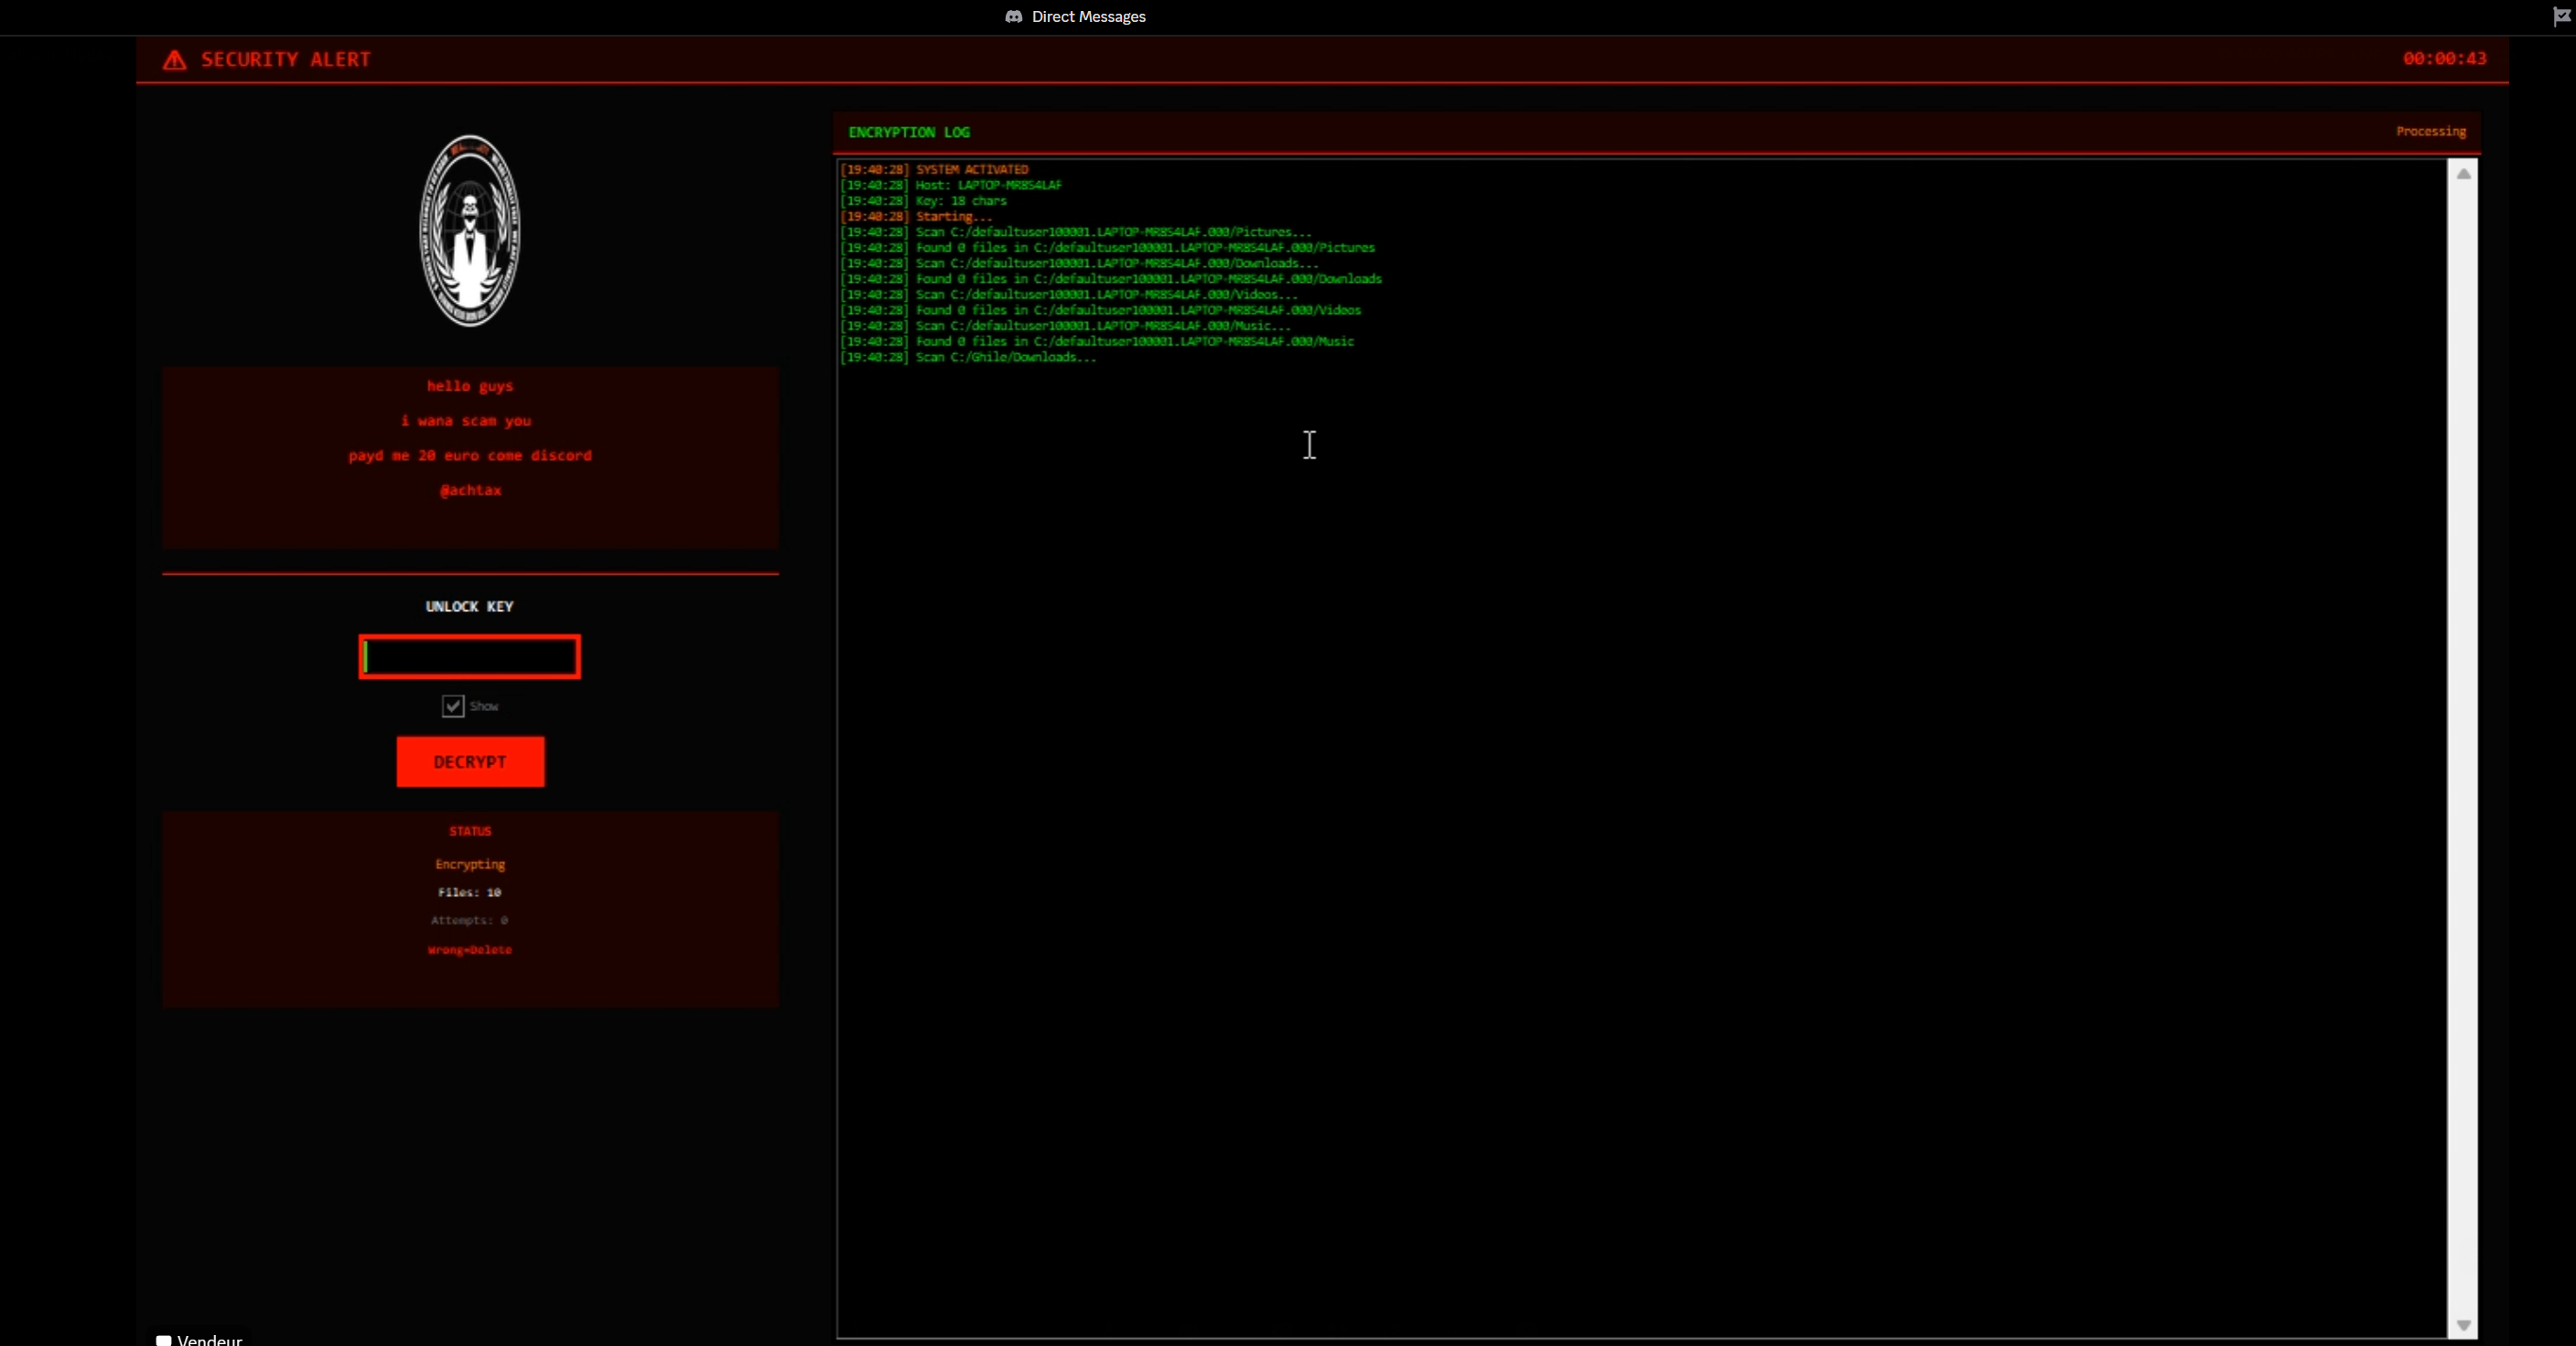Image resolution: width=2576 pixels, height=1346 pixels.
Task: Click the Anonymous mask logo image
Action: 469,230
